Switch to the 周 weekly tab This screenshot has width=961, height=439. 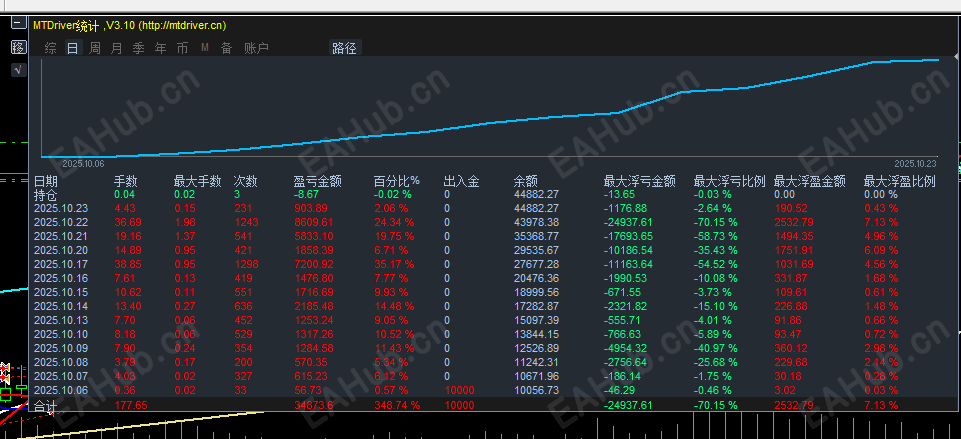(95, 48)
